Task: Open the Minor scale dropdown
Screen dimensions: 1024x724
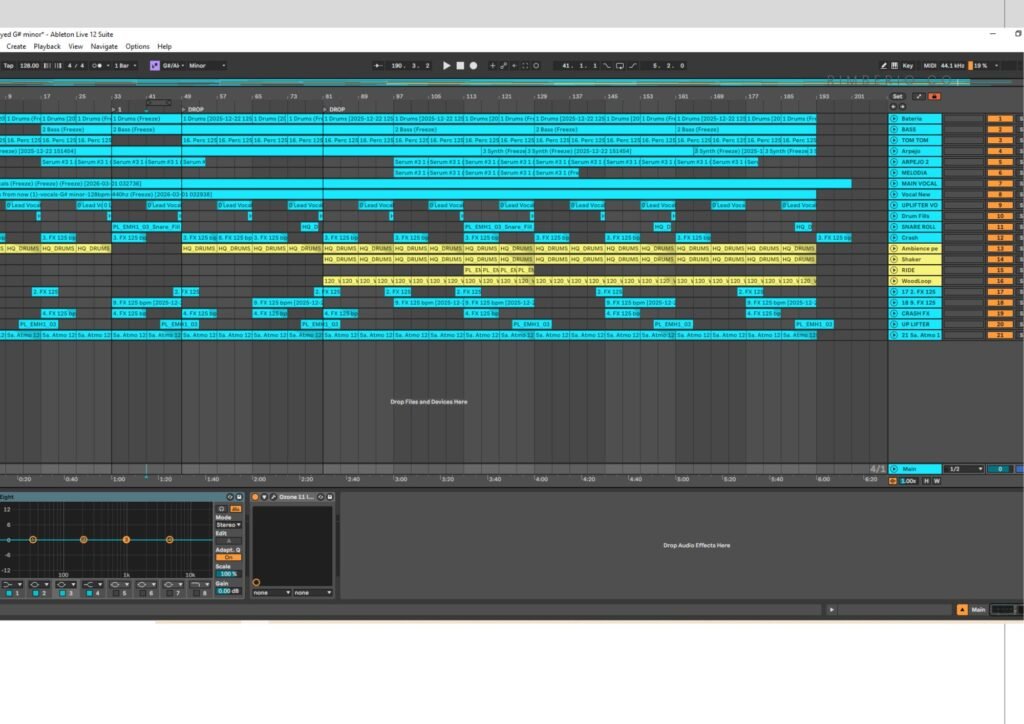Action: (x=206, y=66)
